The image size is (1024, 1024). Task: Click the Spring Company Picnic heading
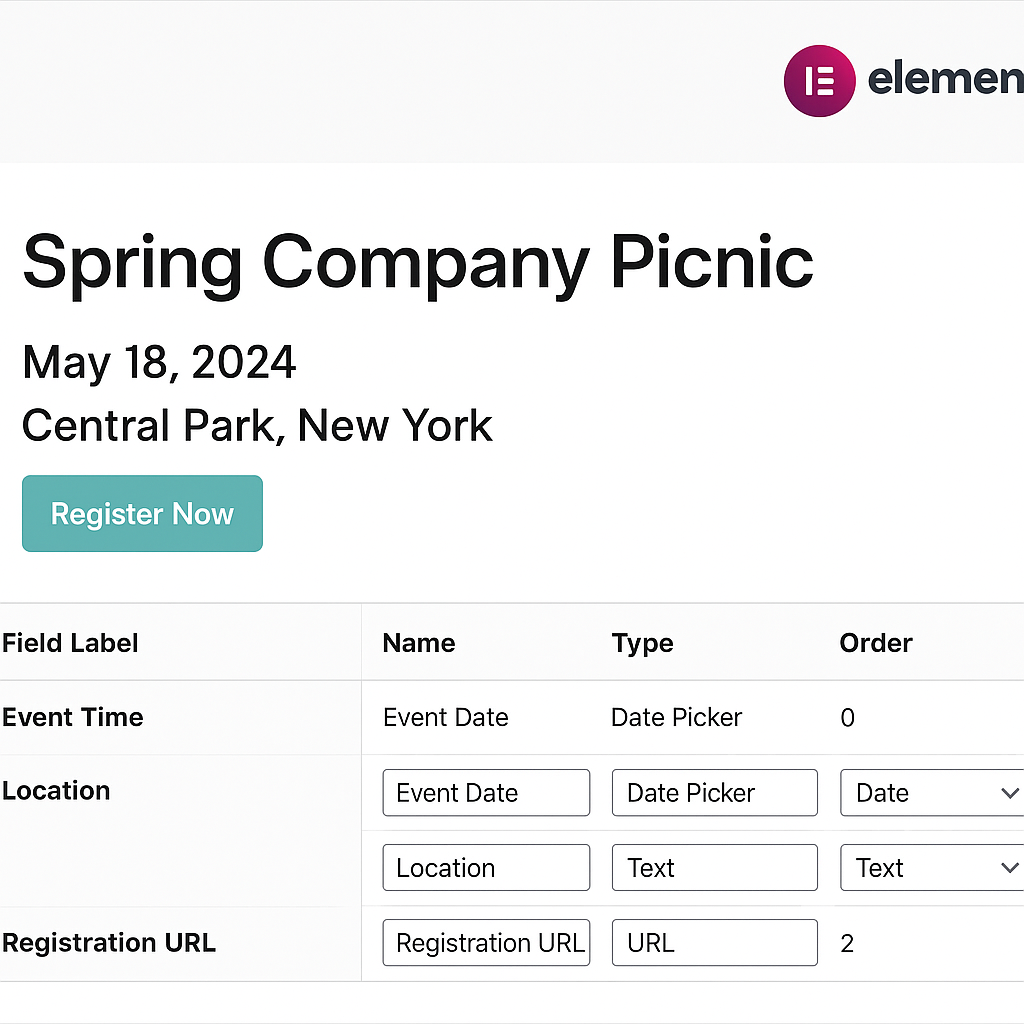pyautogui.click(x=418, y=262)
